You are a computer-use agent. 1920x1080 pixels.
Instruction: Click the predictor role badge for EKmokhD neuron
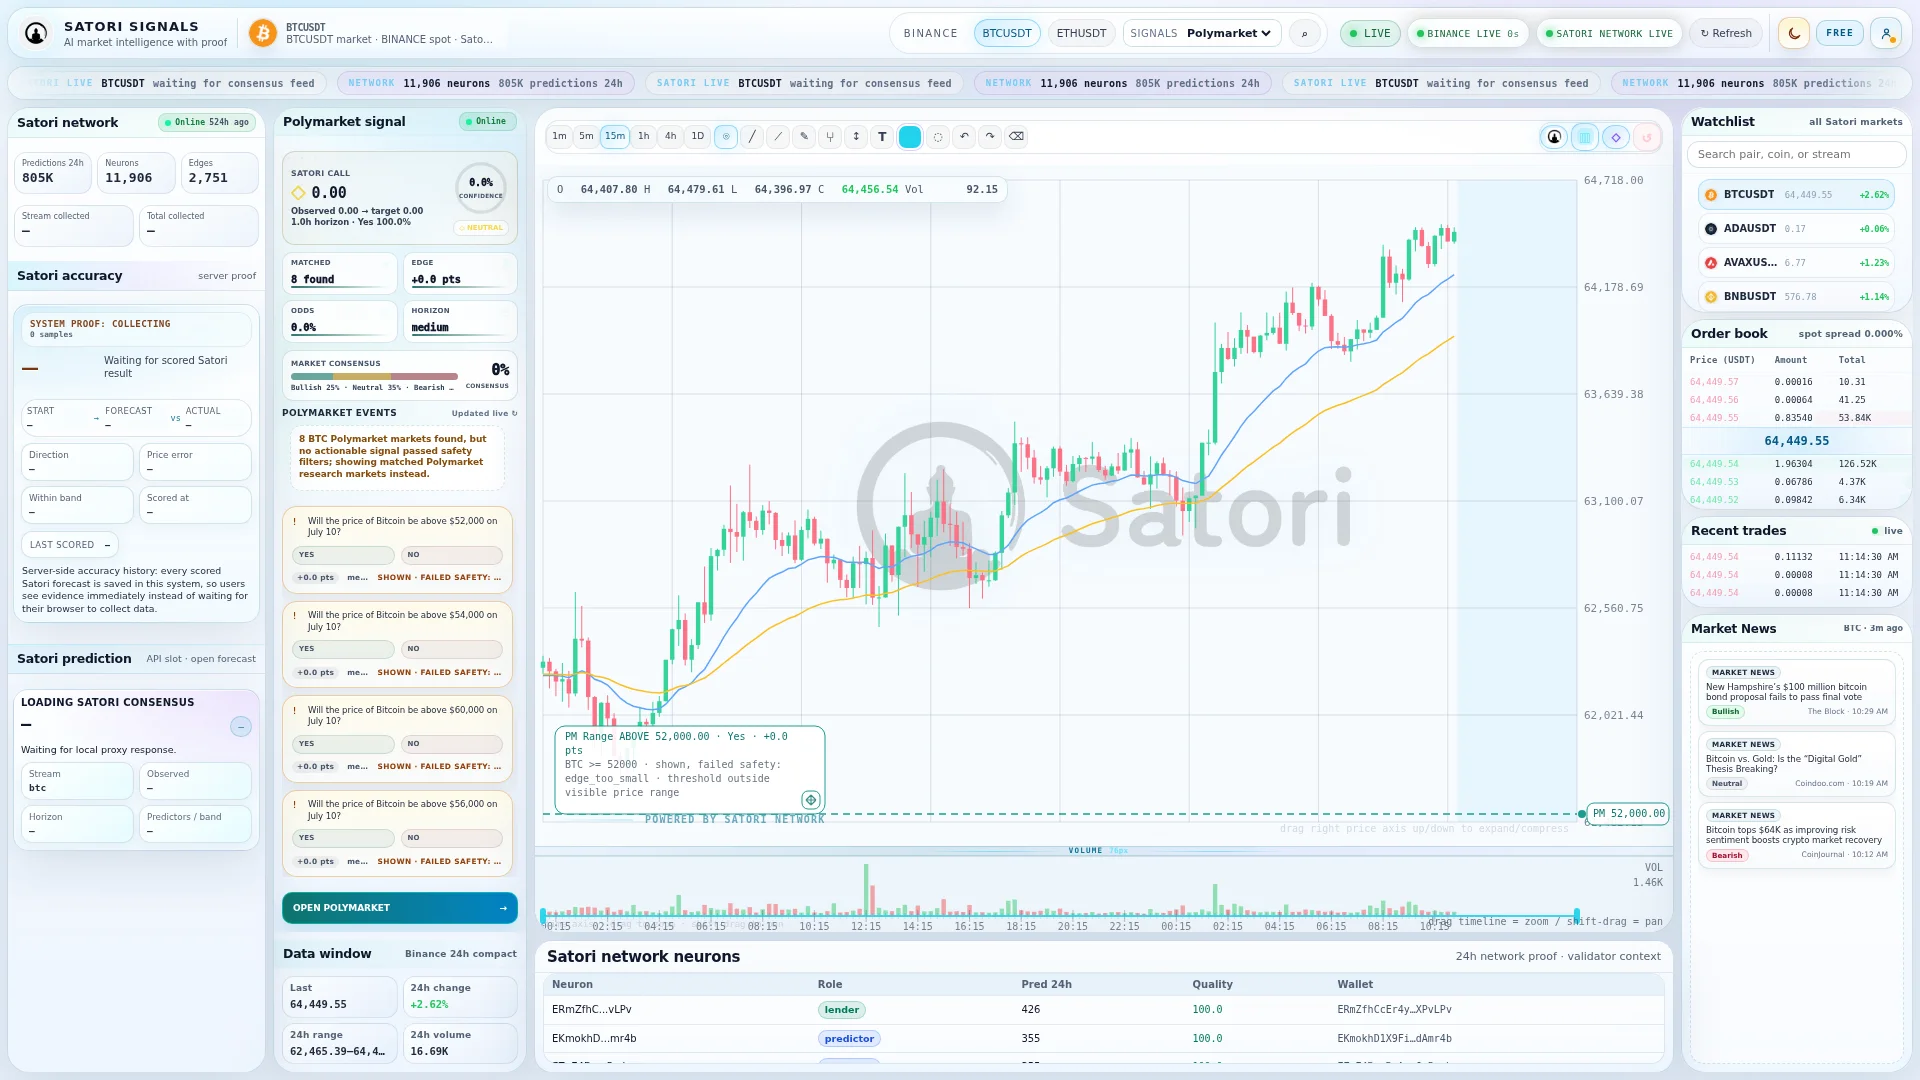click(849, 1039)
